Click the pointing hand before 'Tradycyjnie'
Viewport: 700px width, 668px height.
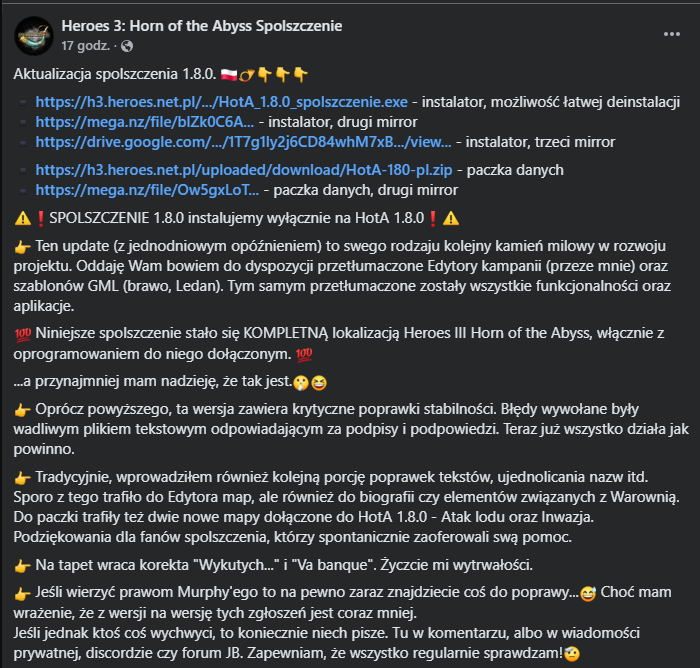(22, 477)
